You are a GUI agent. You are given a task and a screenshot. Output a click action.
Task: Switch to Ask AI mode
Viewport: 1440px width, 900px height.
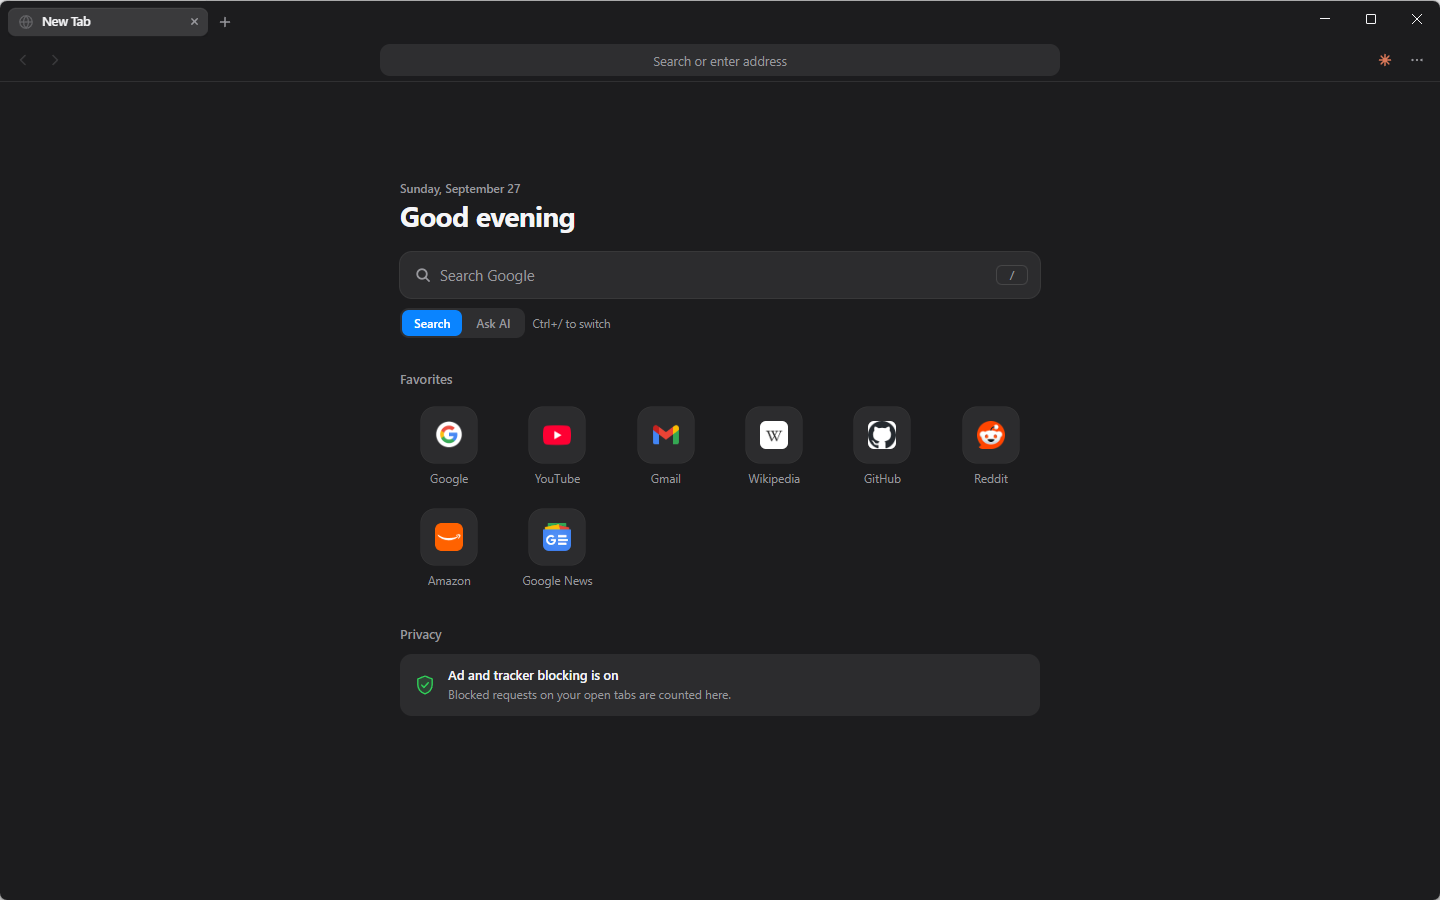click(493, 323)
